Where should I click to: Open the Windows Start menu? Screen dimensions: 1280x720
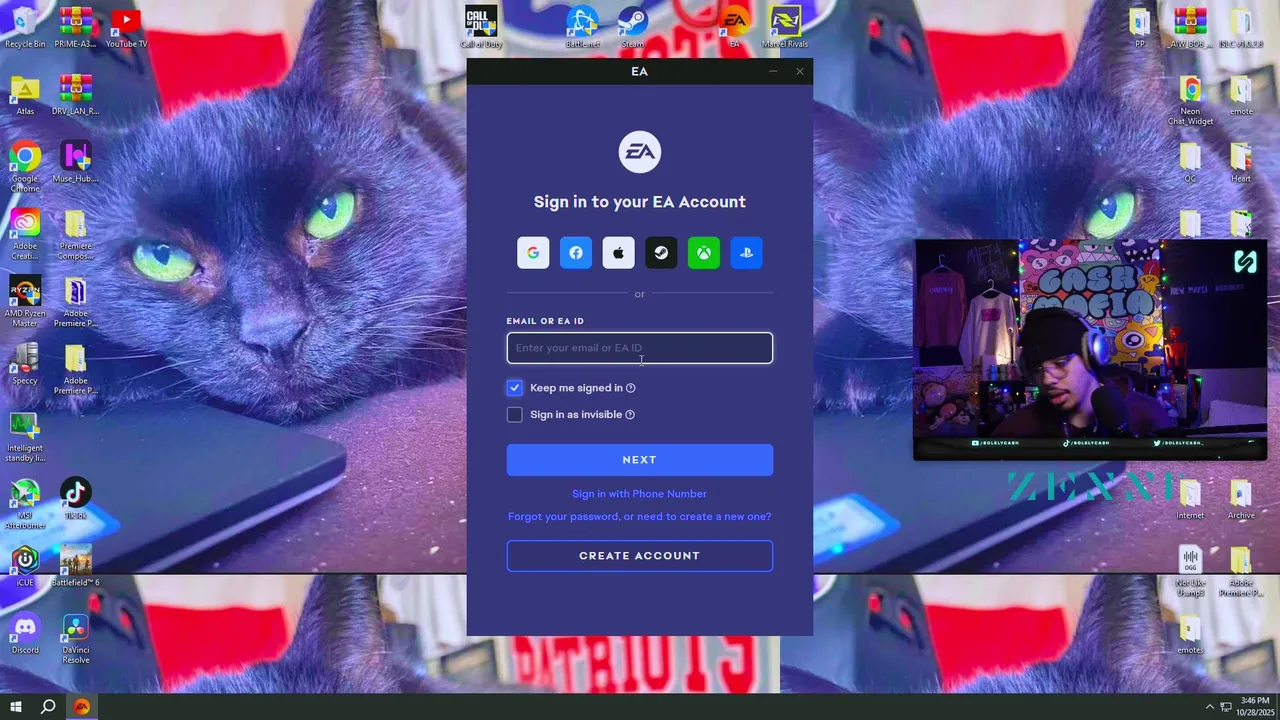(x=16, y=707)
